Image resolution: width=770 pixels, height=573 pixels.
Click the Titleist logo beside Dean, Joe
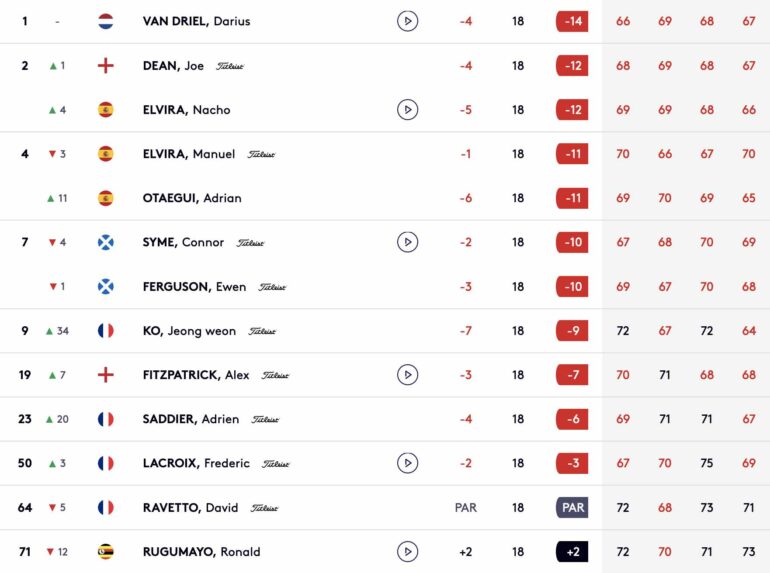(230, 66)
